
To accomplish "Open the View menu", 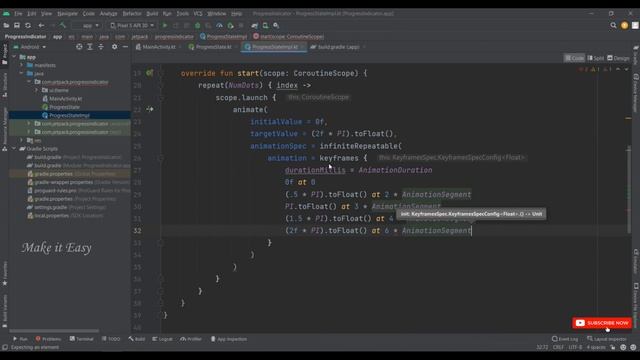I will tap(47, 13).
